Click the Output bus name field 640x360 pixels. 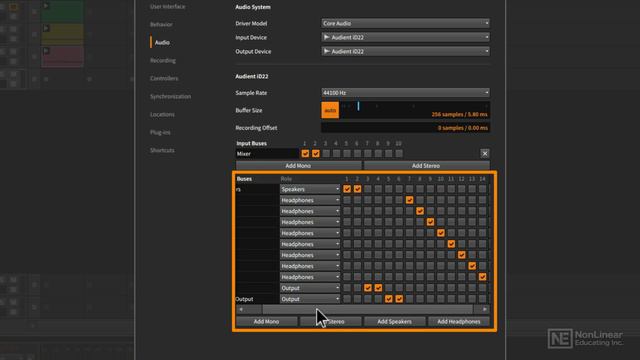pos(257,299)
